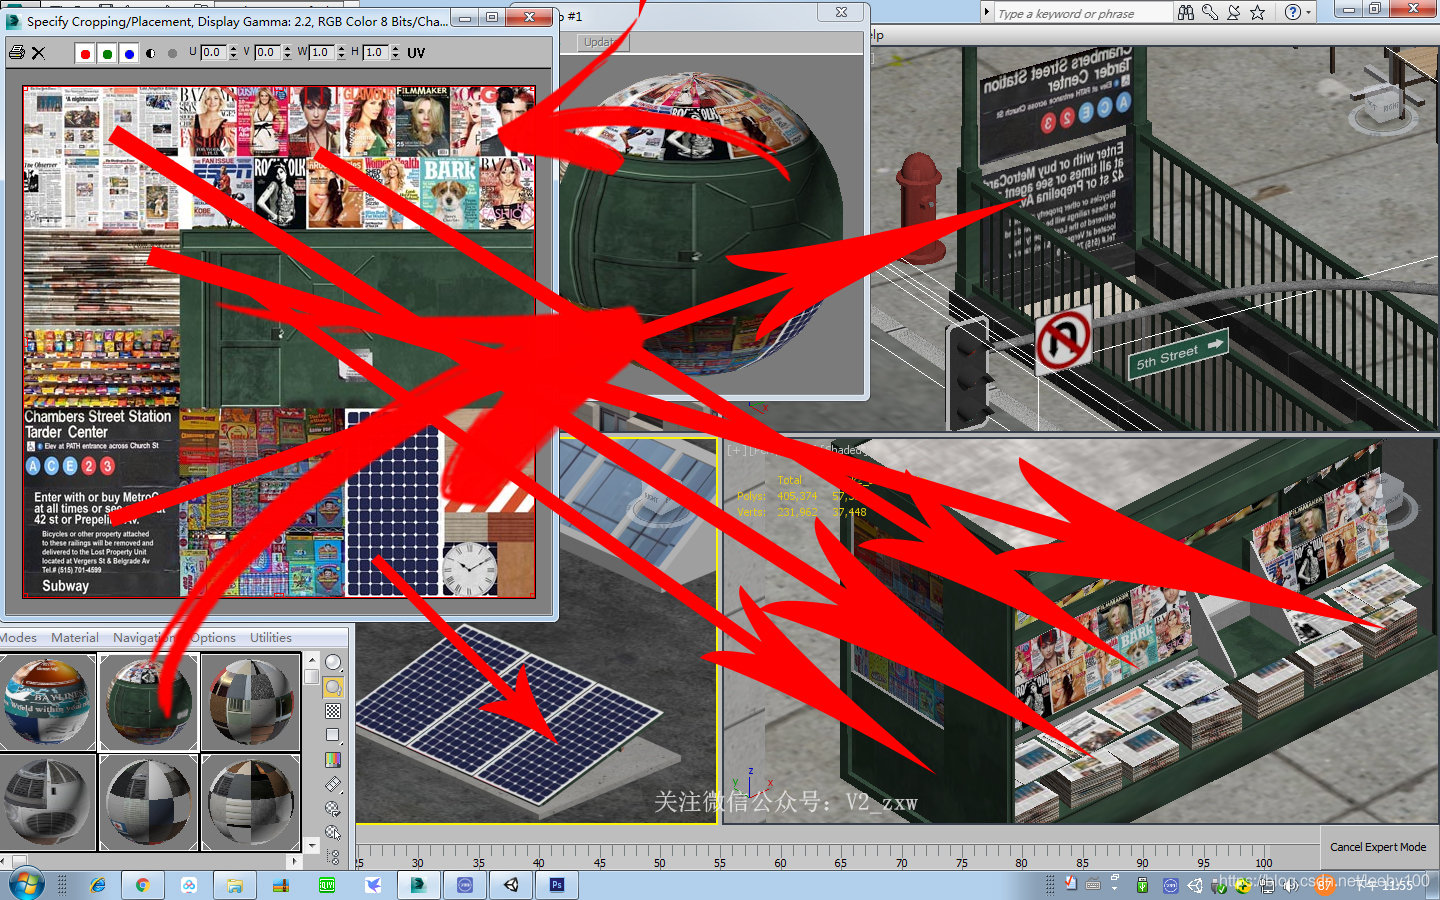Click sample slots scrollbar up arrow
Viewport: 1440px width, 900px height.
click(x=311, y=660)
